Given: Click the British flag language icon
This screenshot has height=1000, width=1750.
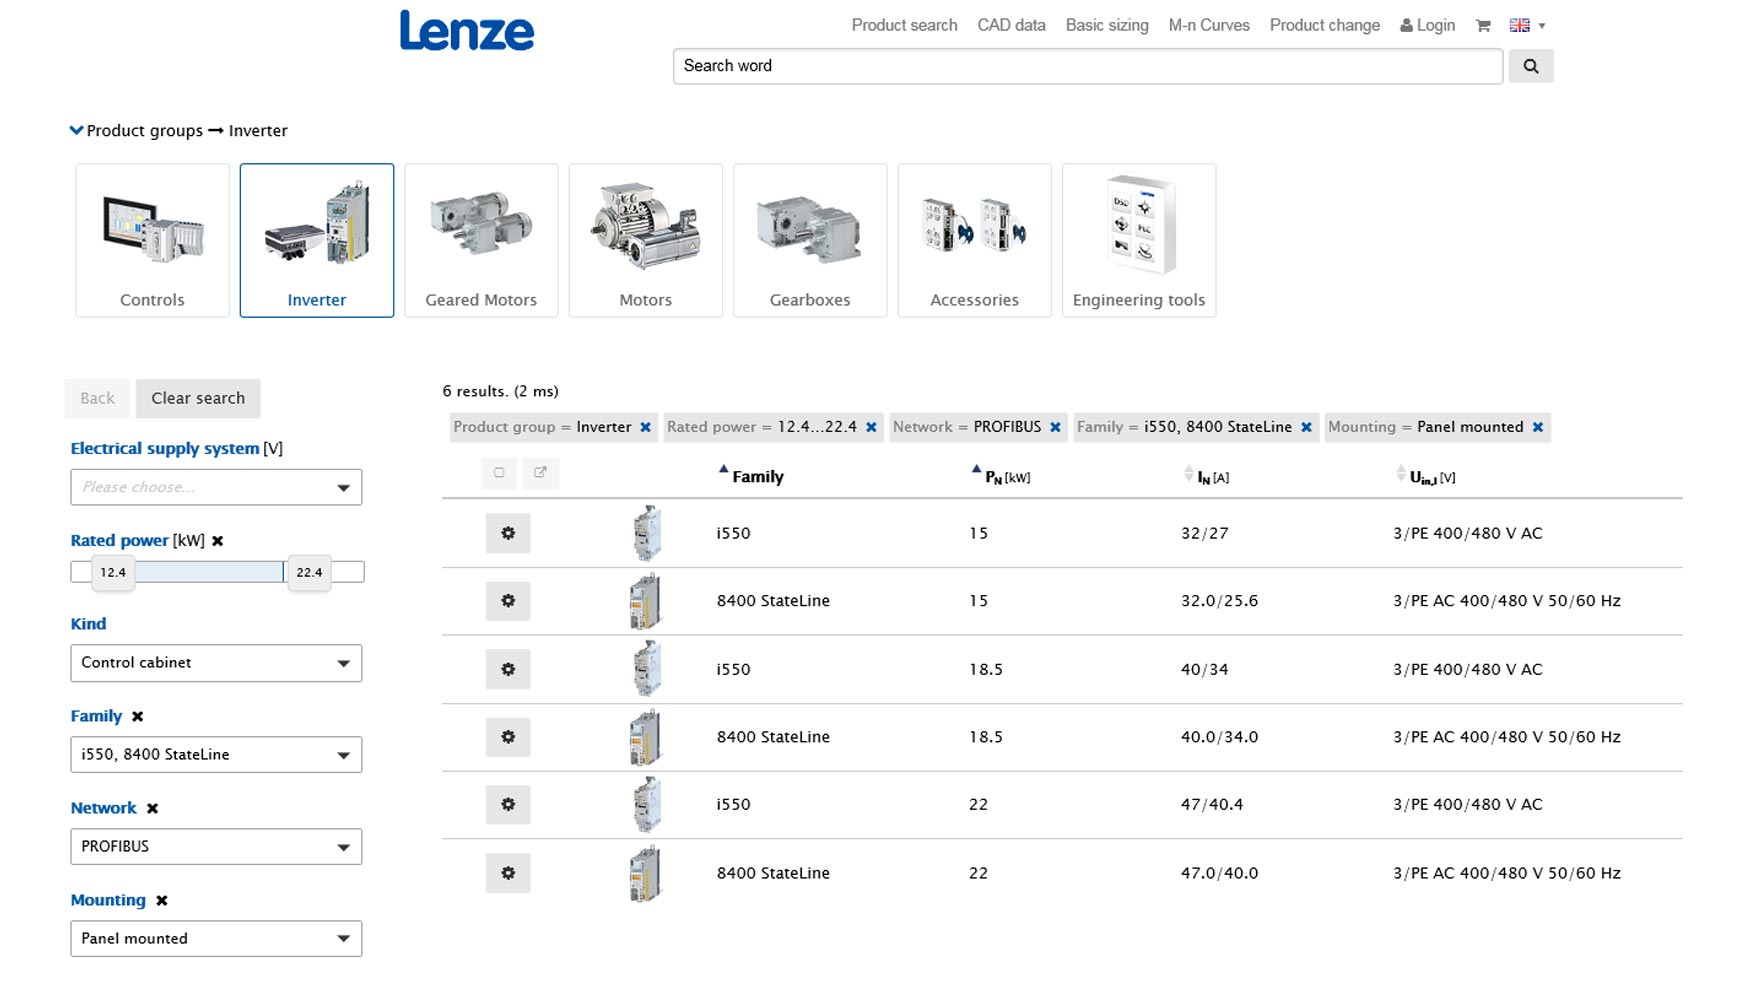Looking at the screenshot, I should (x=1519, y=24).
